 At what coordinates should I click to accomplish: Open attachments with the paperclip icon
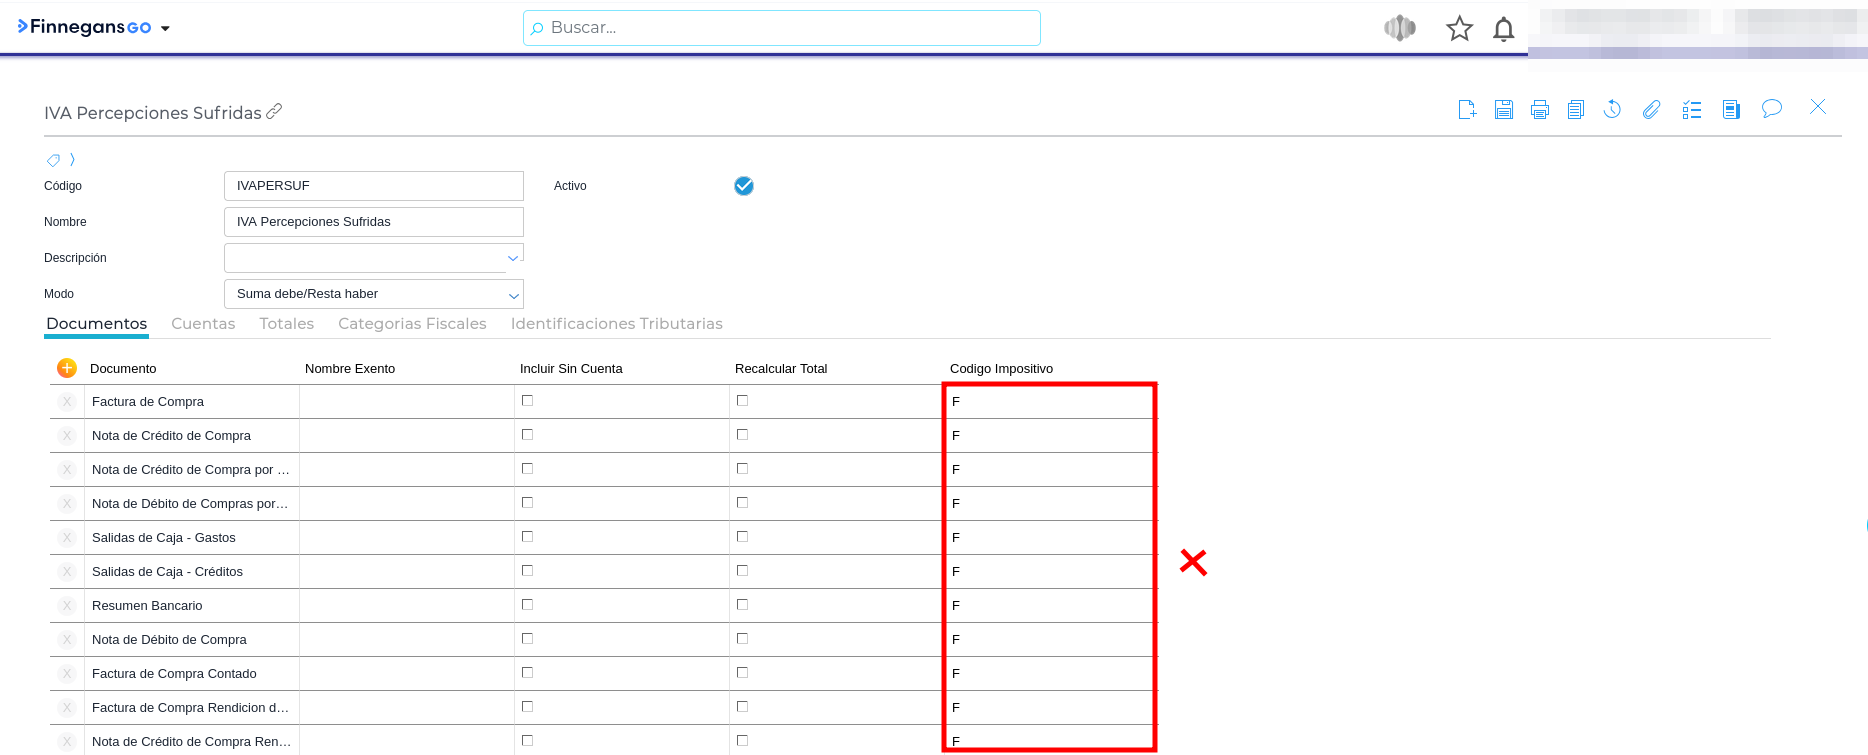[1651, 109]
